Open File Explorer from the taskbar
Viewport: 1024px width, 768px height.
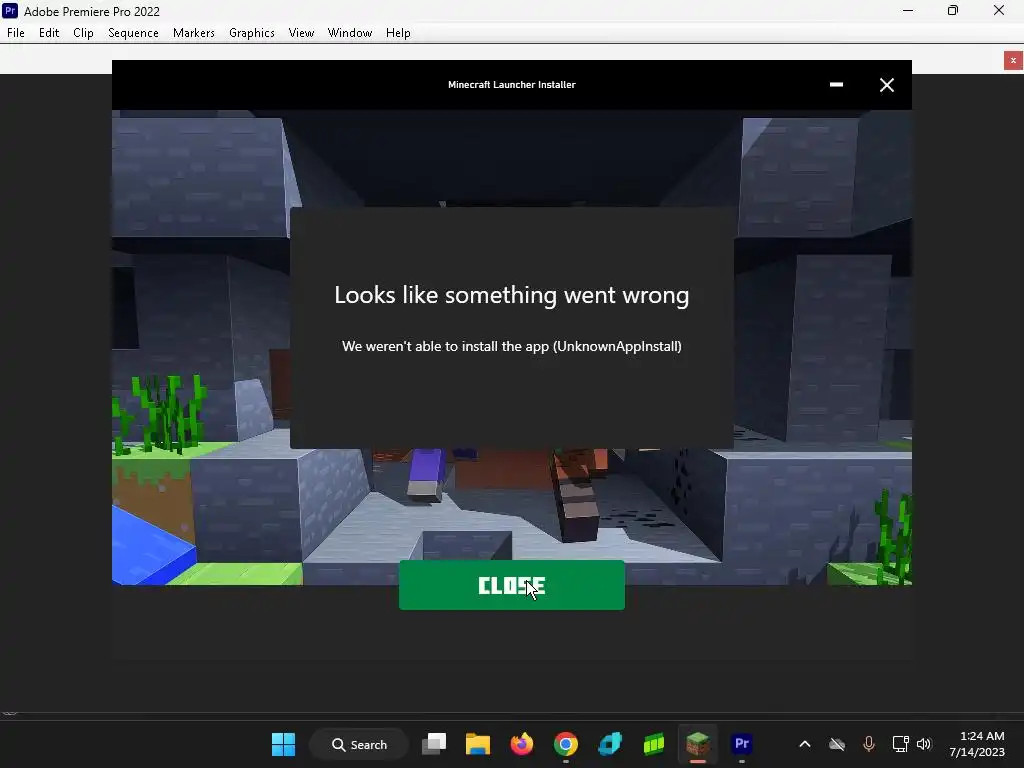[477, 744]
